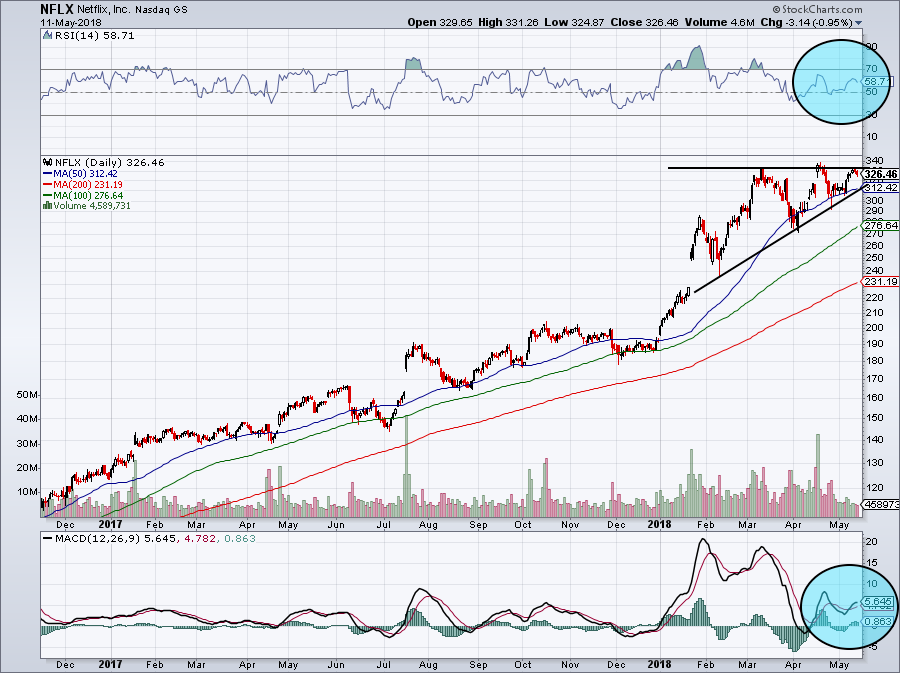Click the '10M' volume axis label
Image resolution: width=900 pixels, height=673 pixels.
point(27,492)
